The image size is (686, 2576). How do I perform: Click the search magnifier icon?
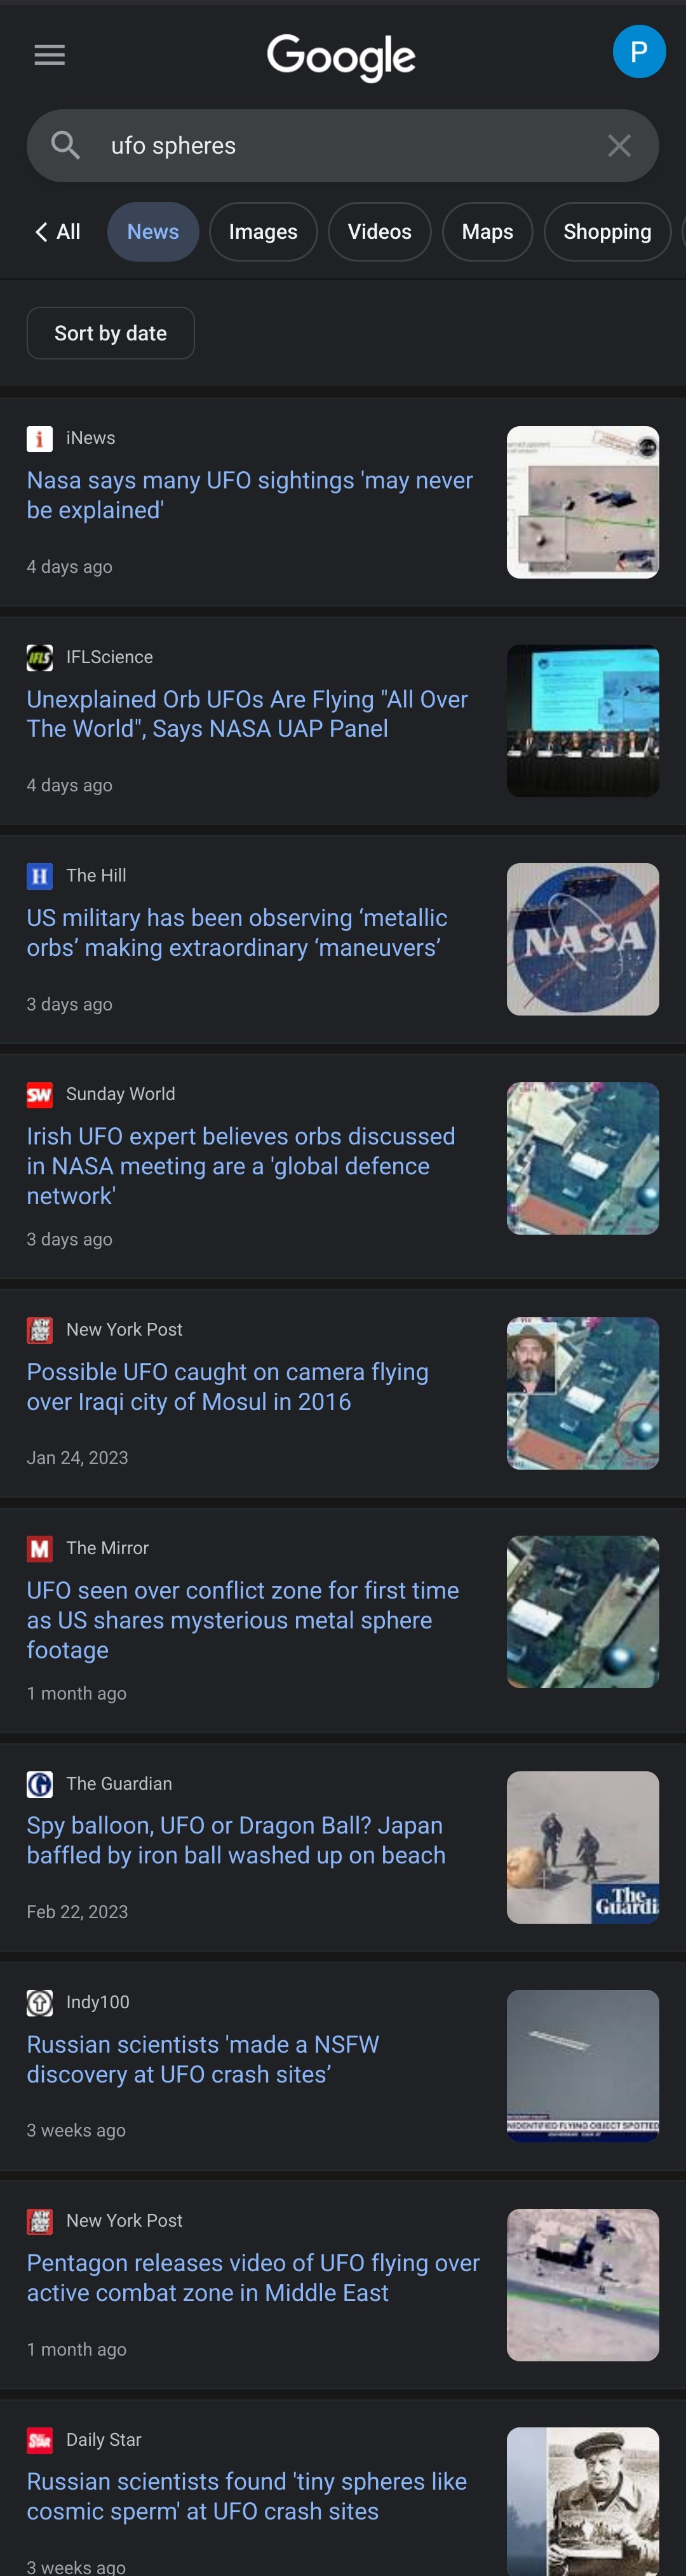pos(65,145)
